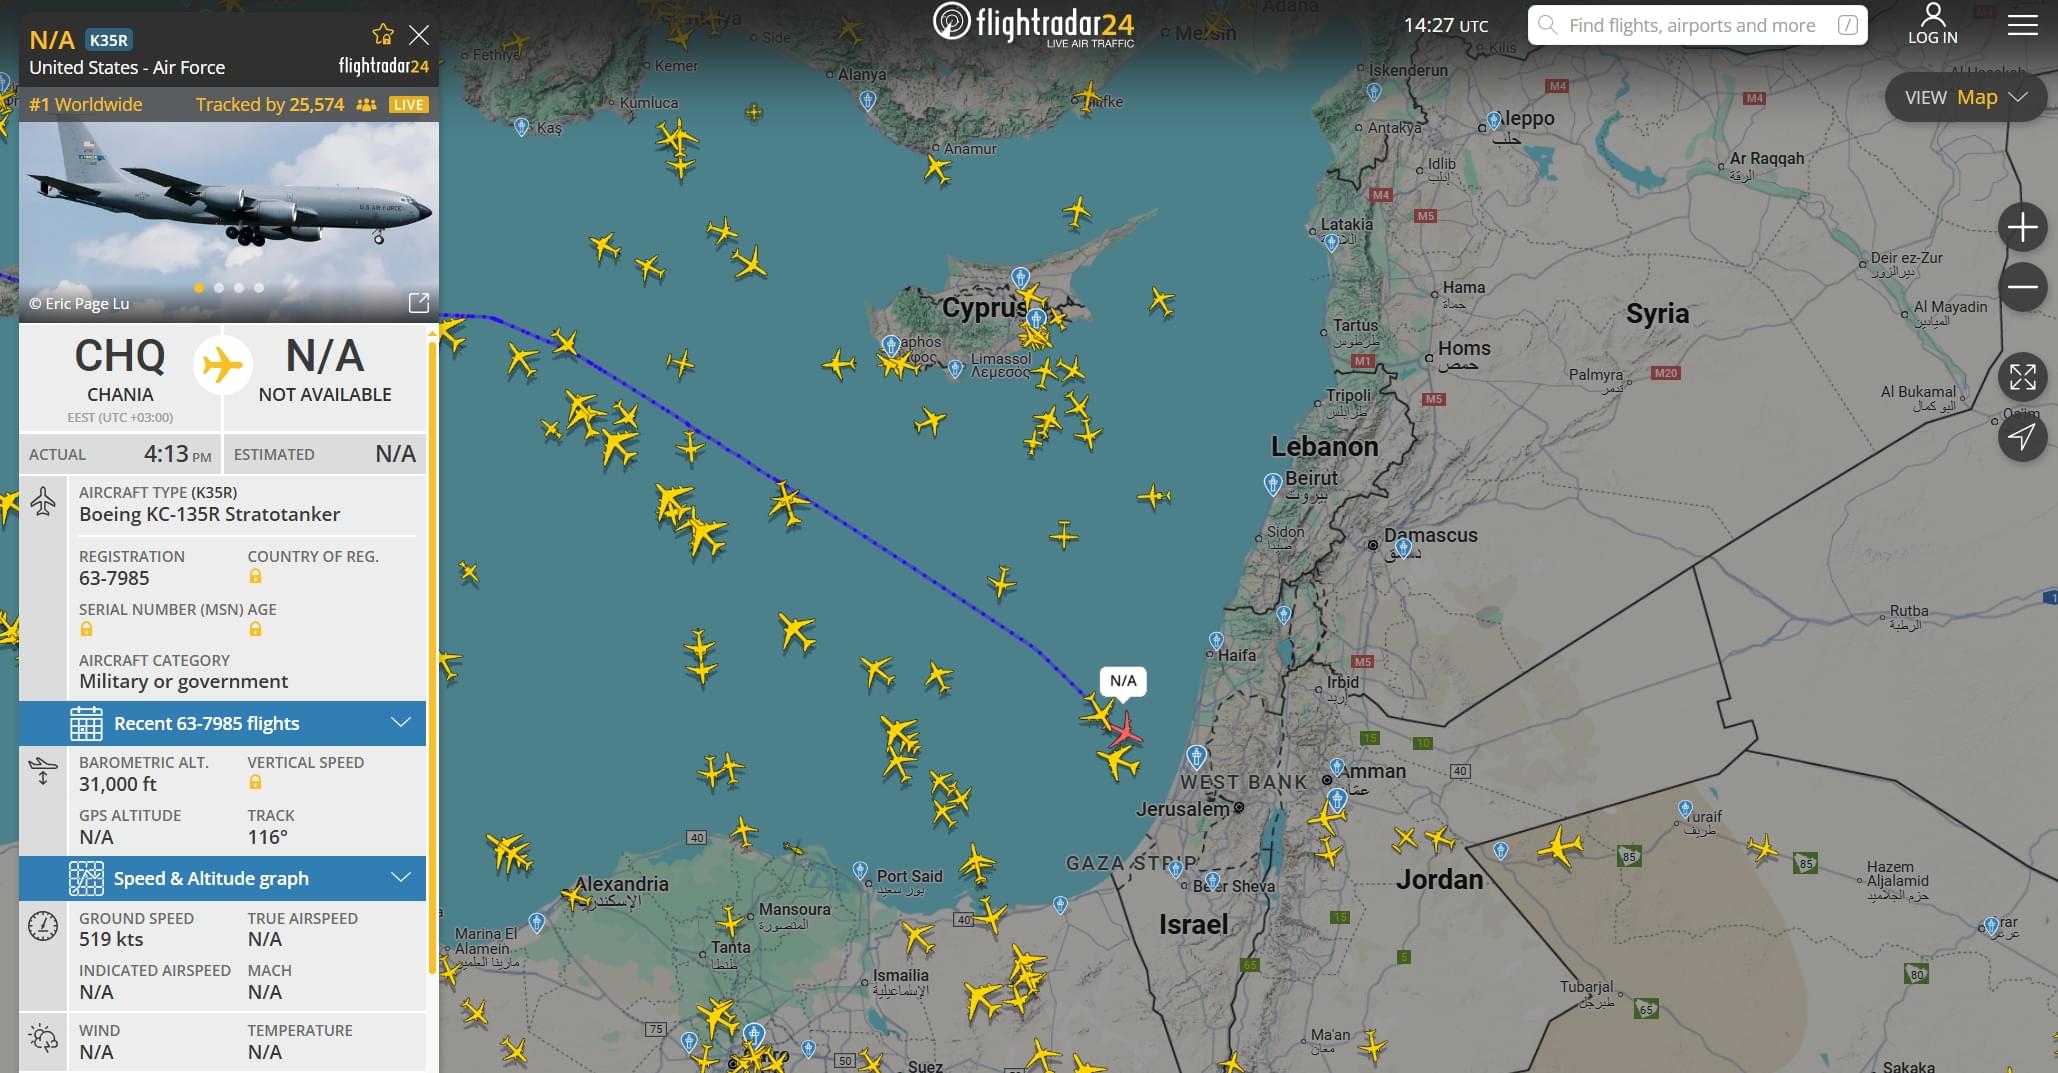Select the fourth photo carousel dot

tap(259, 288)
